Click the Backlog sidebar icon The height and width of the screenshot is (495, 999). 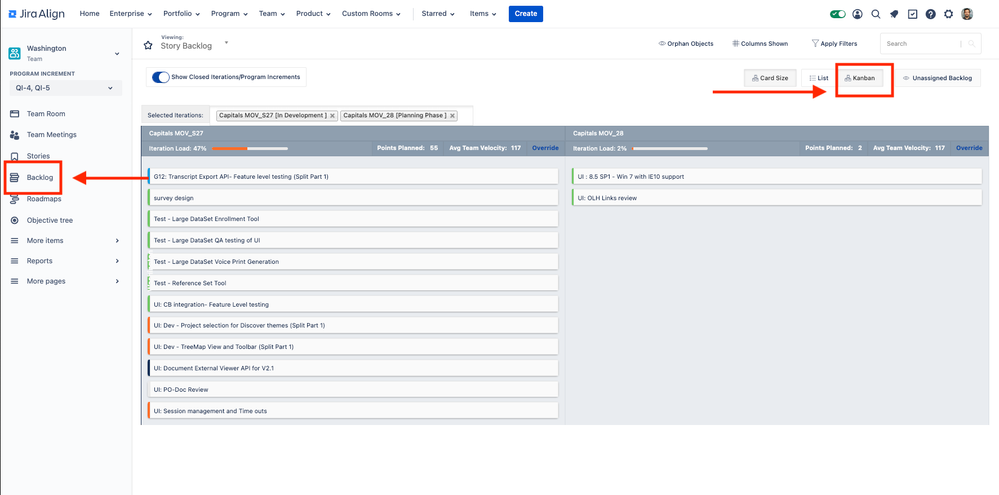(14, 177)
